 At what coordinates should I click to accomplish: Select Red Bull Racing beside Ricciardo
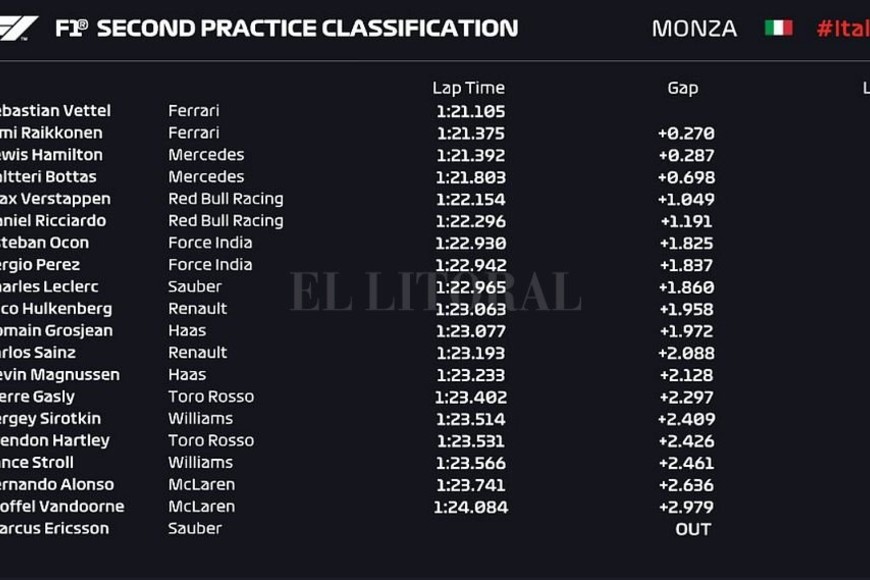click(x=225, y=221)
